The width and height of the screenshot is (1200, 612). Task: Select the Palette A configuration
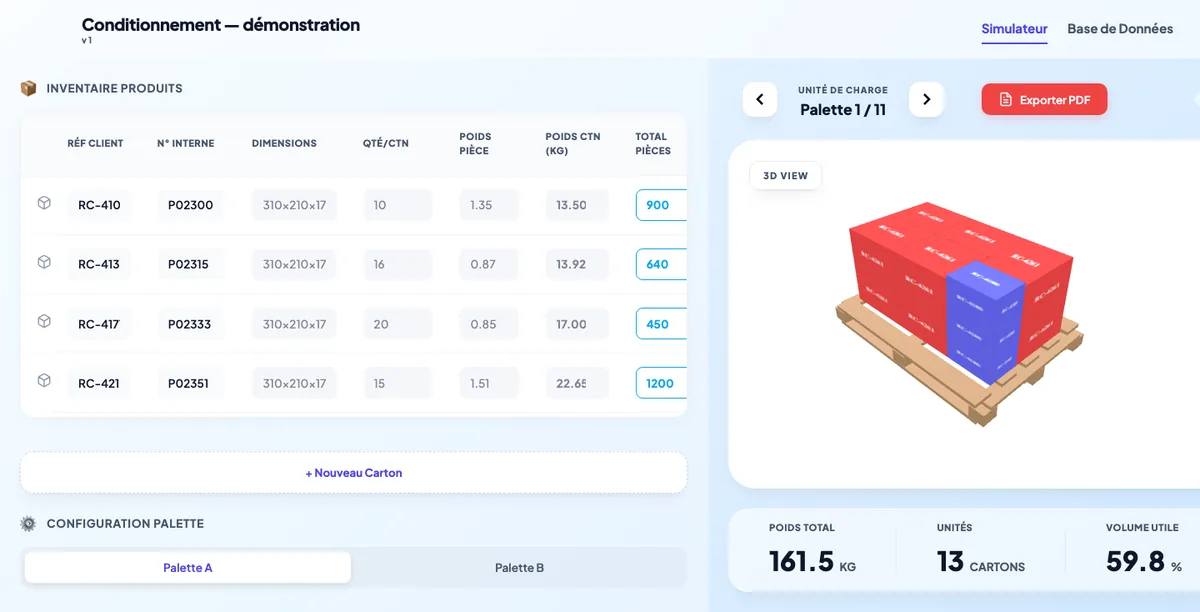188,568
